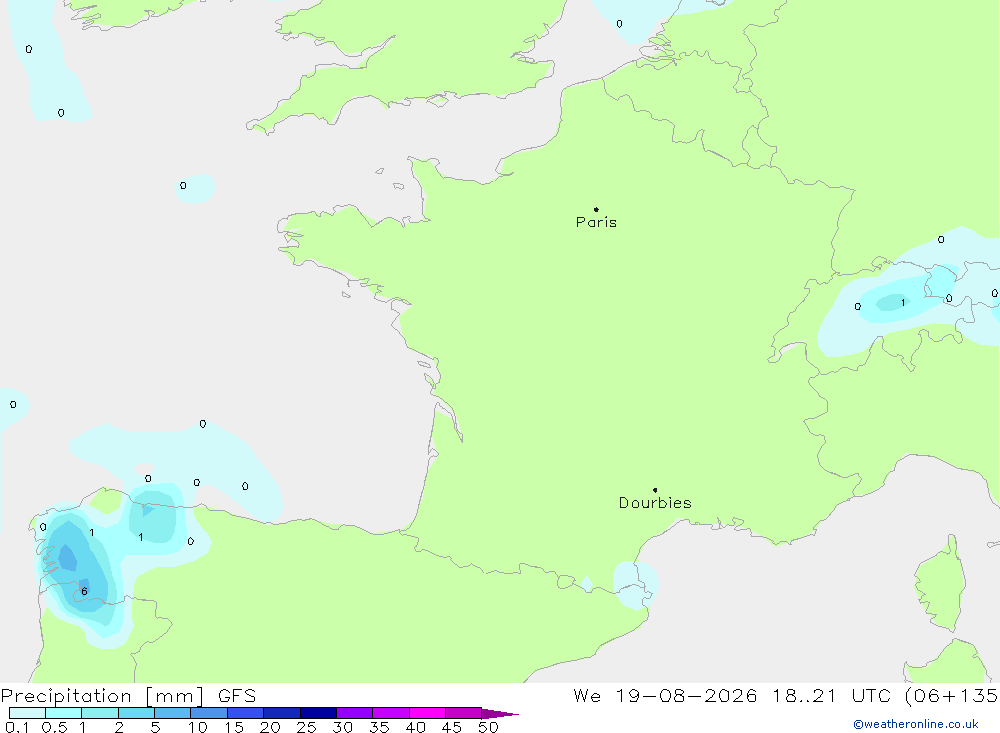Click the legend label 25
This screenshot has height=733, width=1000.
tap(306, 727)
